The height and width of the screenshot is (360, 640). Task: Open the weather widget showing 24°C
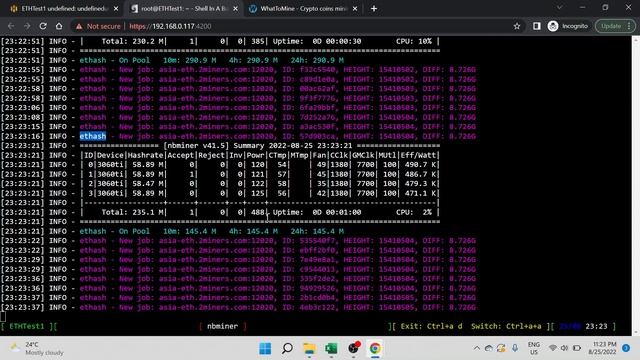click(37, 349)
